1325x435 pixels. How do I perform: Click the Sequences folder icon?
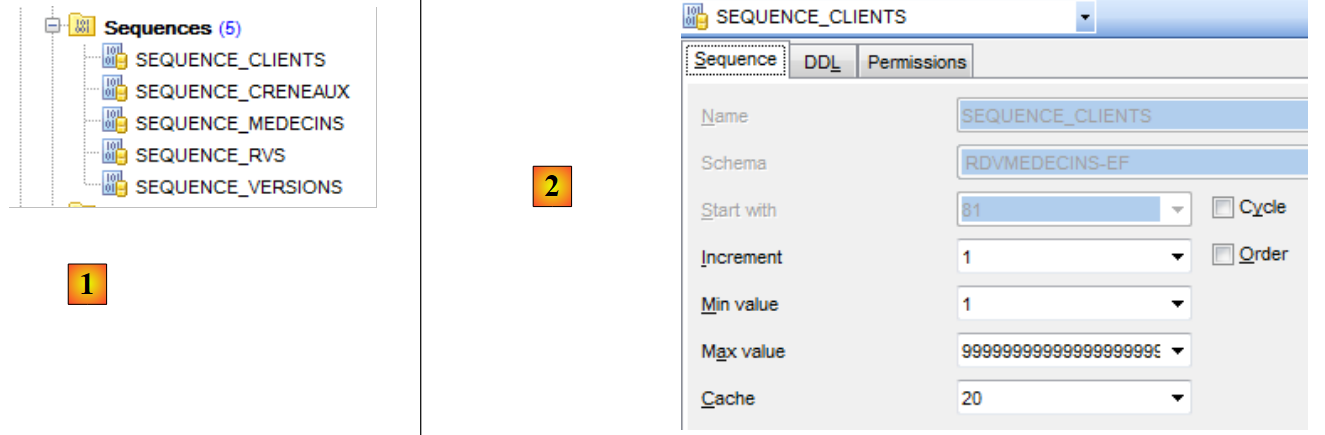[81, 29]
